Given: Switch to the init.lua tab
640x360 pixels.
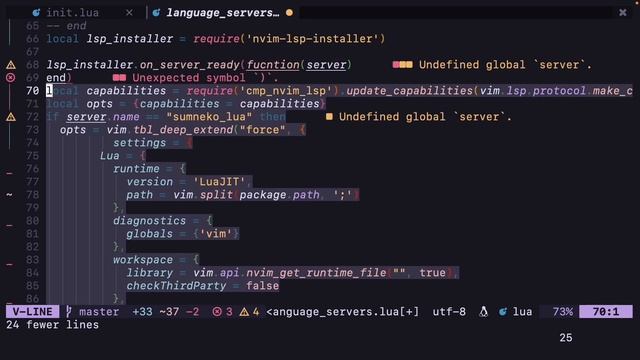Looking at the screenshot, I should click(73, 13).
